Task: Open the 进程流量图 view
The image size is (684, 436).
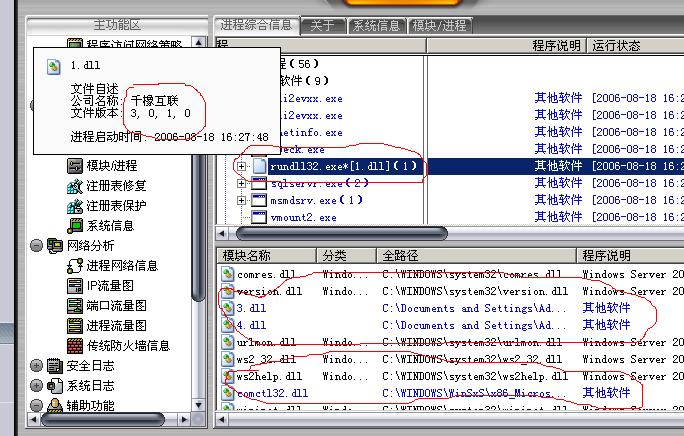Action: [x=116, y=326]
